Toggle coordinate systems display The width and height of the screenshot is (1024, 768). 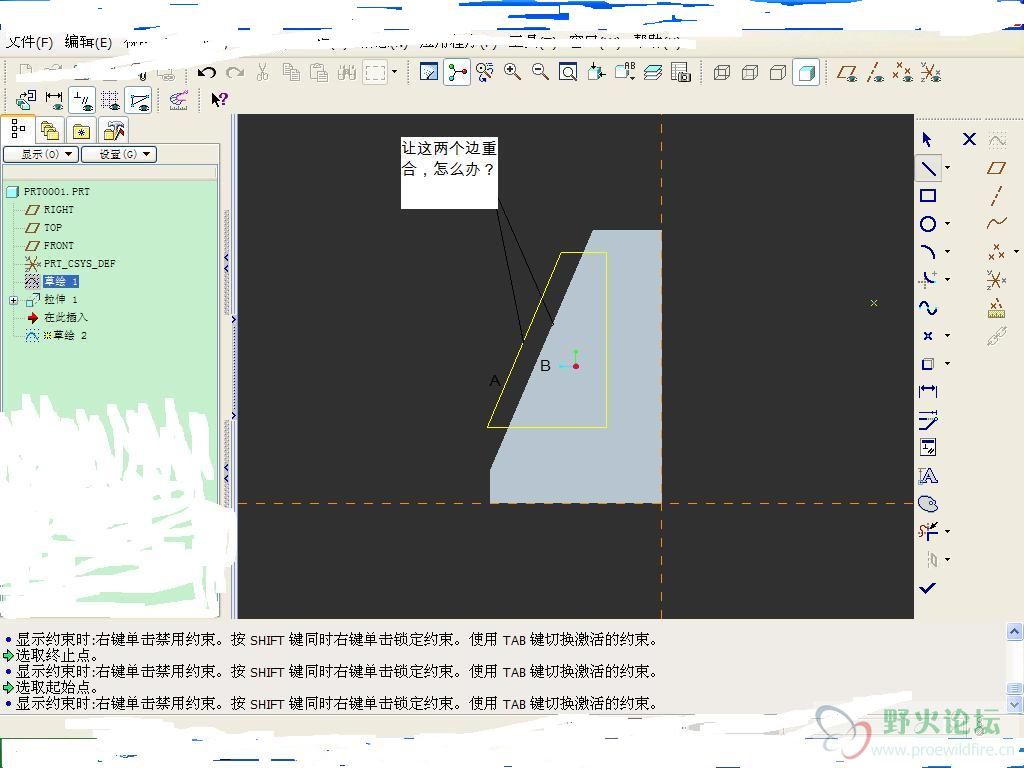point(931,72)
